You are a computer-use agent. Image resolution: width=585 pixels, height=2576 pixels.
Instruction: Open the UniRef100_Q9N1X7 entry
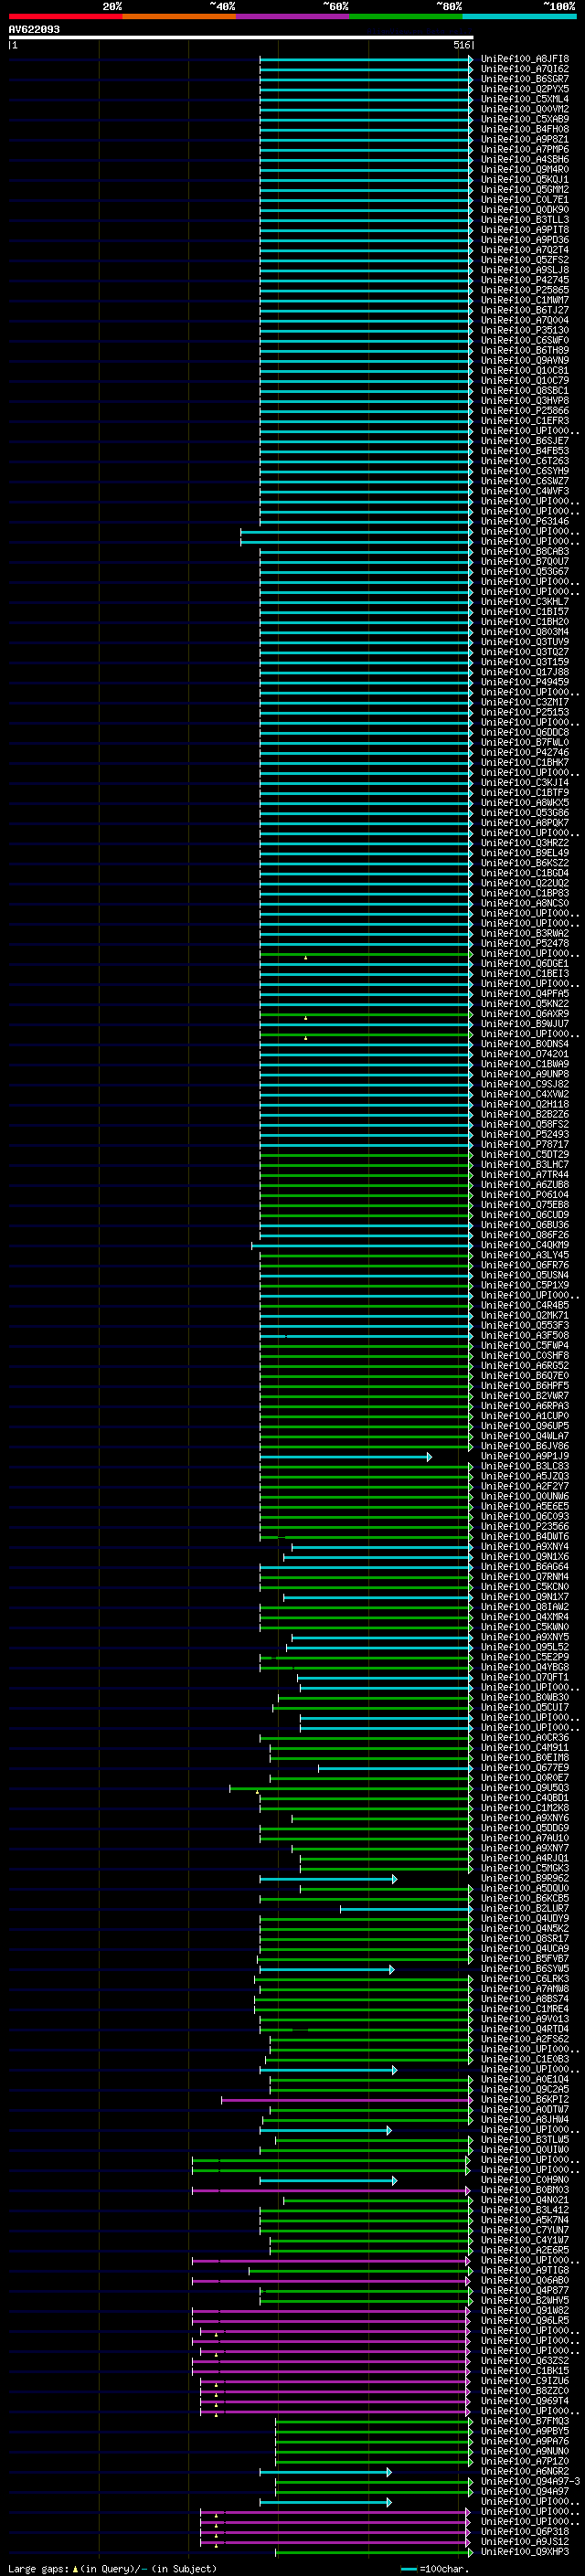[525, 1597]
